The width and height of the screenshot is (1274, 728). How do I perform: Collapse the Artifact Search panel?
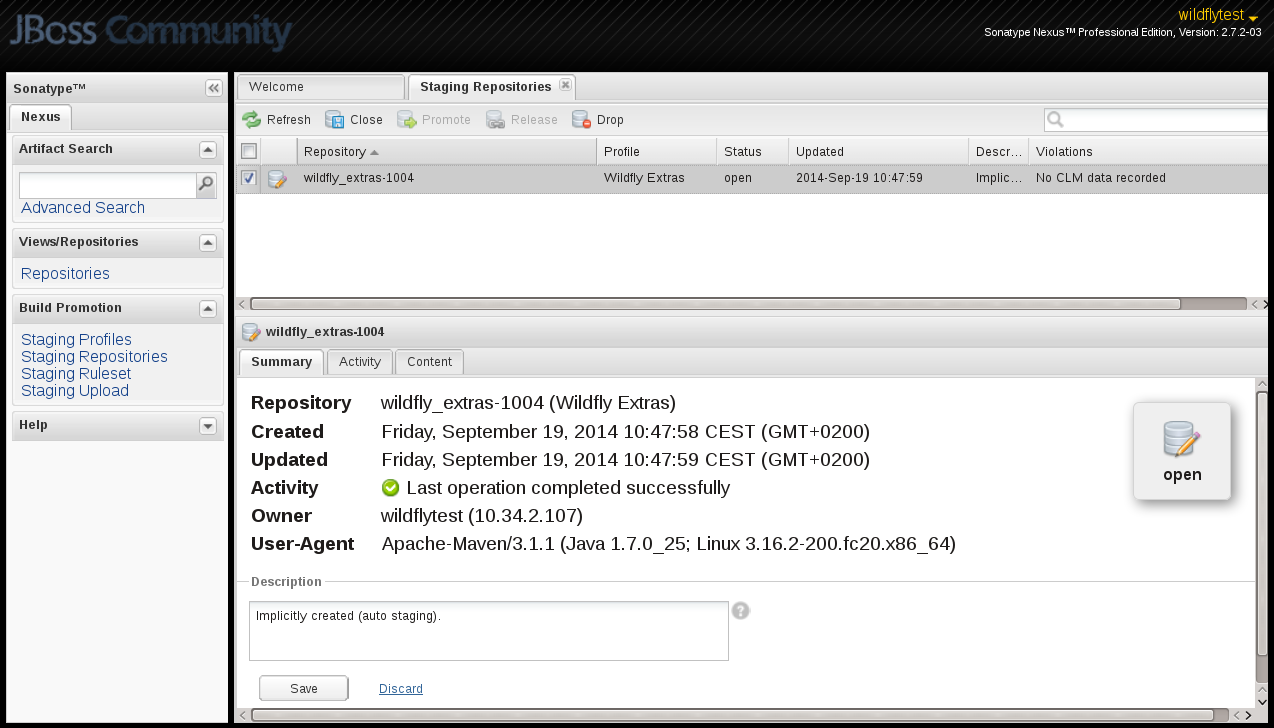(x=208, y=150)
